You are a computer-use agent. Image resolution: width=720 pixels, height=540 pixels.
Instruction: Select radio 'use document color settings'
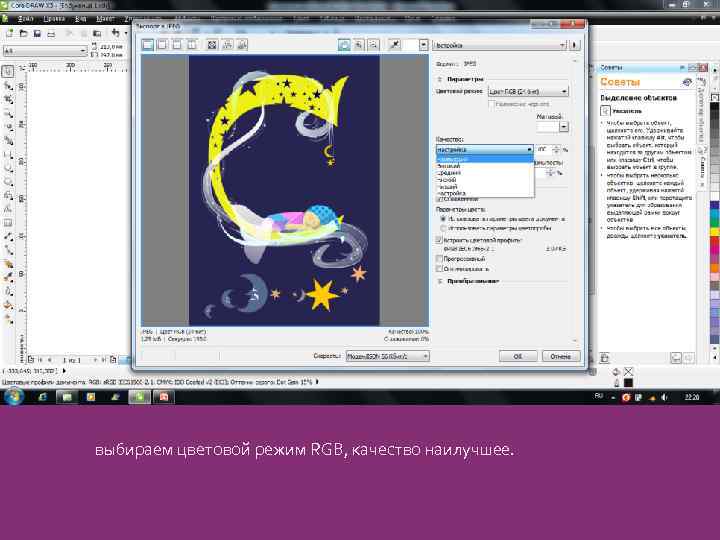pyautogui.click(x=443, y=219)
